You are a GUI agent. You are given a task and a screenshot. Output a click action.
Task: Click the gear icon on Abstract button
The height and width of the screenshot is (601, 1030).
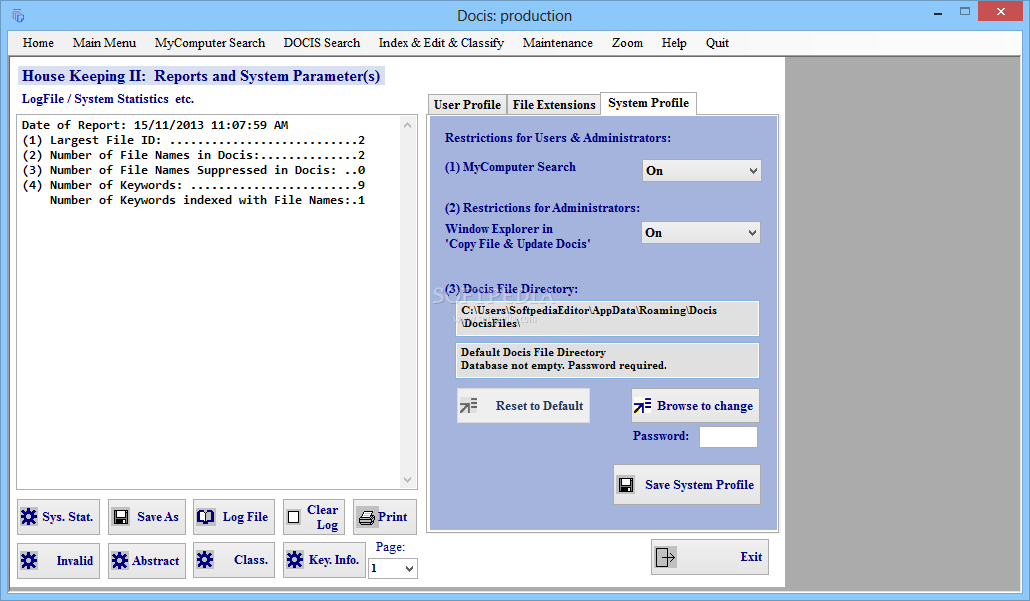[120, 560]
